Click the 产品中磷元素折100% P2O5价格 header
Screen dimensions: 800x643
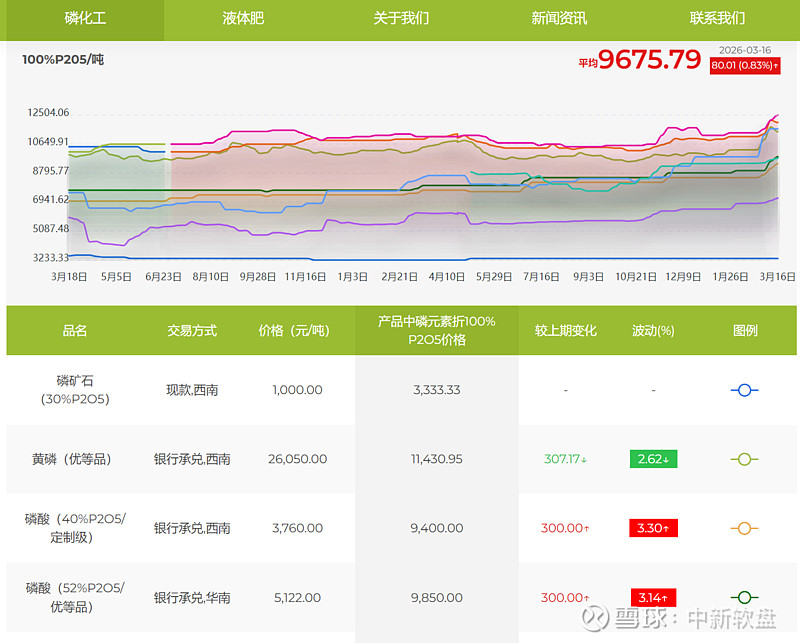coord(437,331)
